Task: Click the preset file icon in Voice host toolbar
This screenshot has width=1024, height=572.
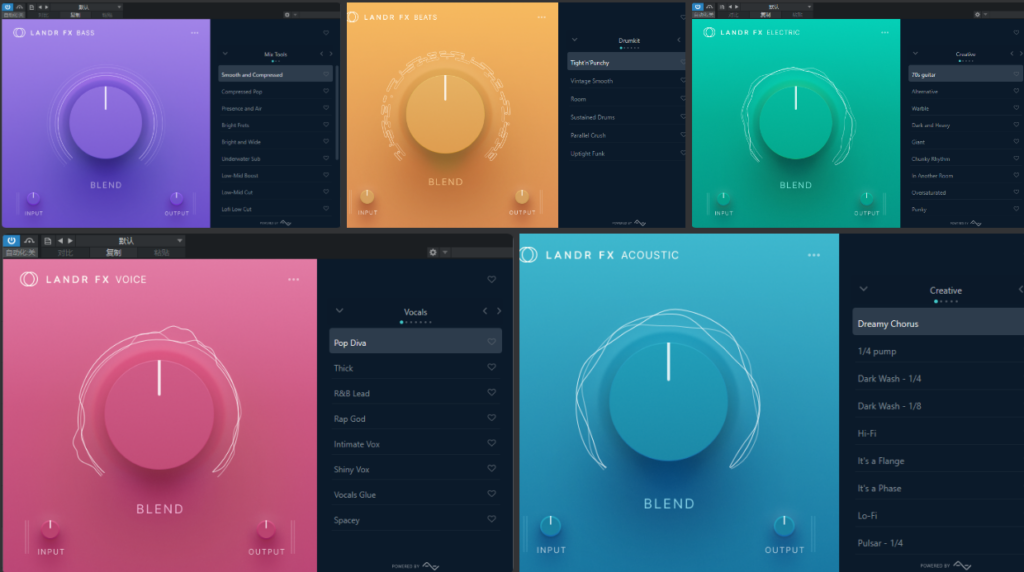Action: pos(48,241)
